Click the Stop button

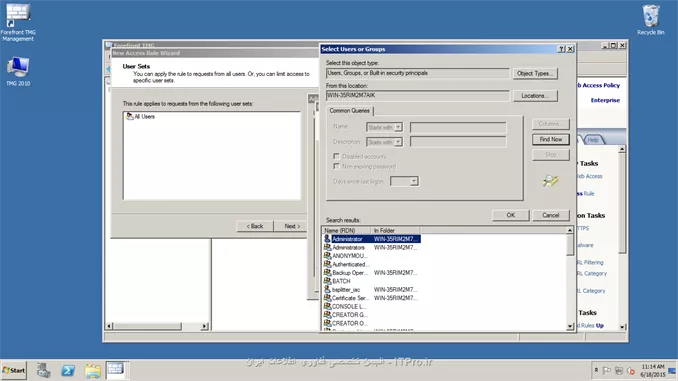550,155
